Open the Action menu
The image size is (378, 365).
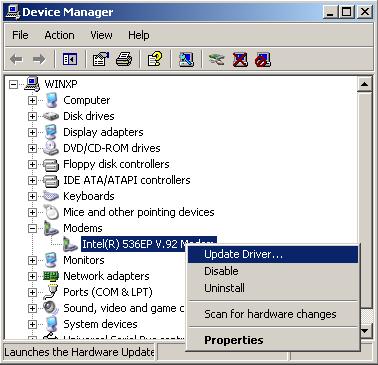[59, 35]
